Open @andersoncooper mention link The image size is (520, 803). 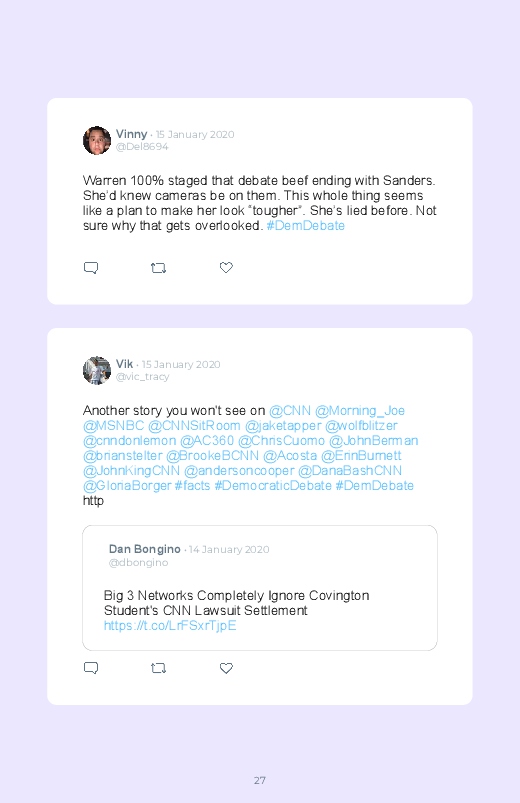[x=239, y=471]
